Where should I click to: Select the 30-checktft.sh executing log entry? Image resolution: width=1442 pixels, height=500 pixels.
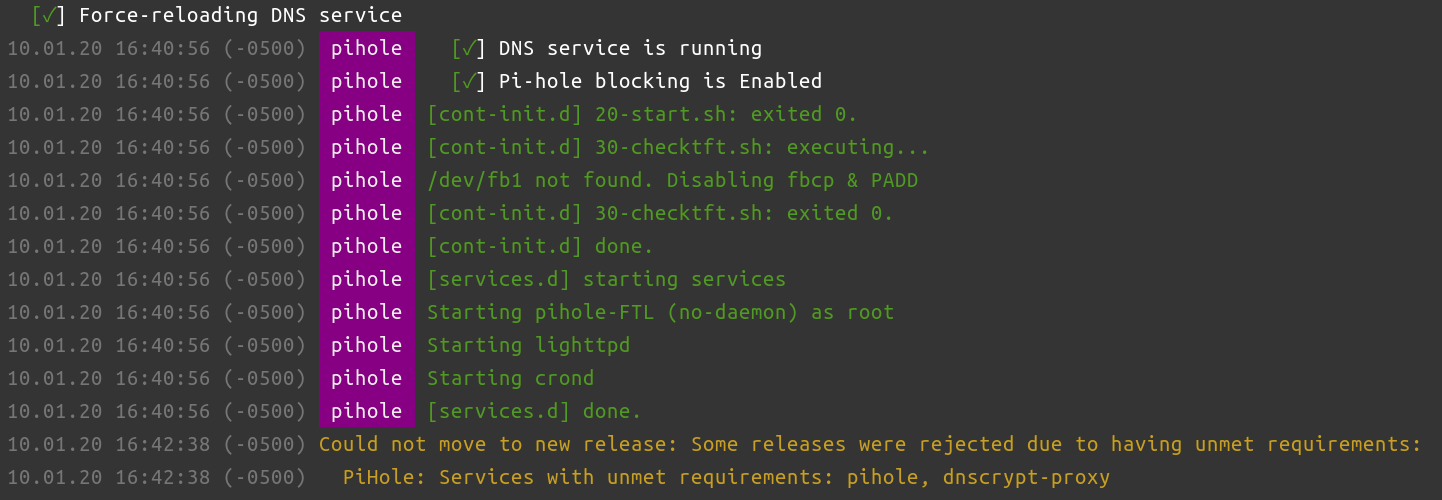coord(678,147)
